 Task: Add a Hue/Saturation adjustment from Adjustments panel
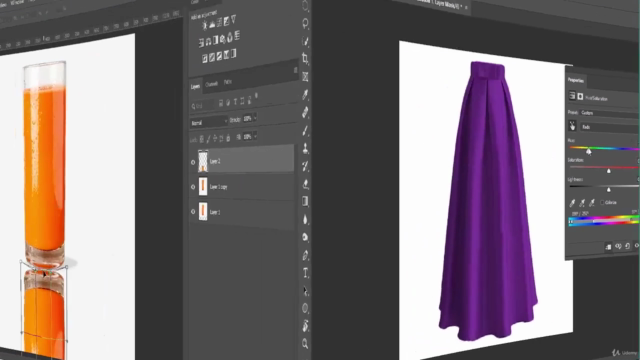coord(201,42)
